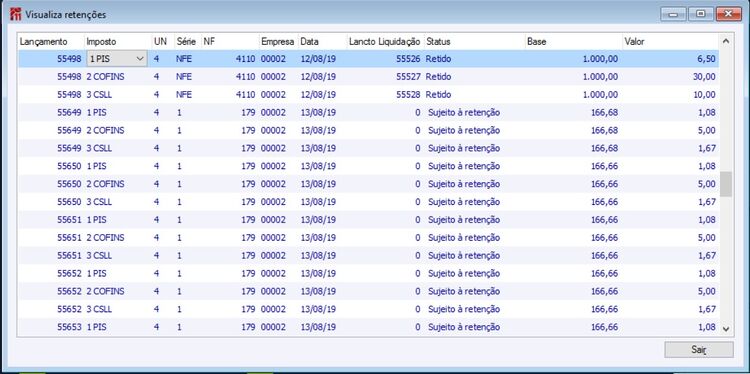
Task: Select 1 PIS cell of lançamento 55653
Action: (x=96, y=327)
